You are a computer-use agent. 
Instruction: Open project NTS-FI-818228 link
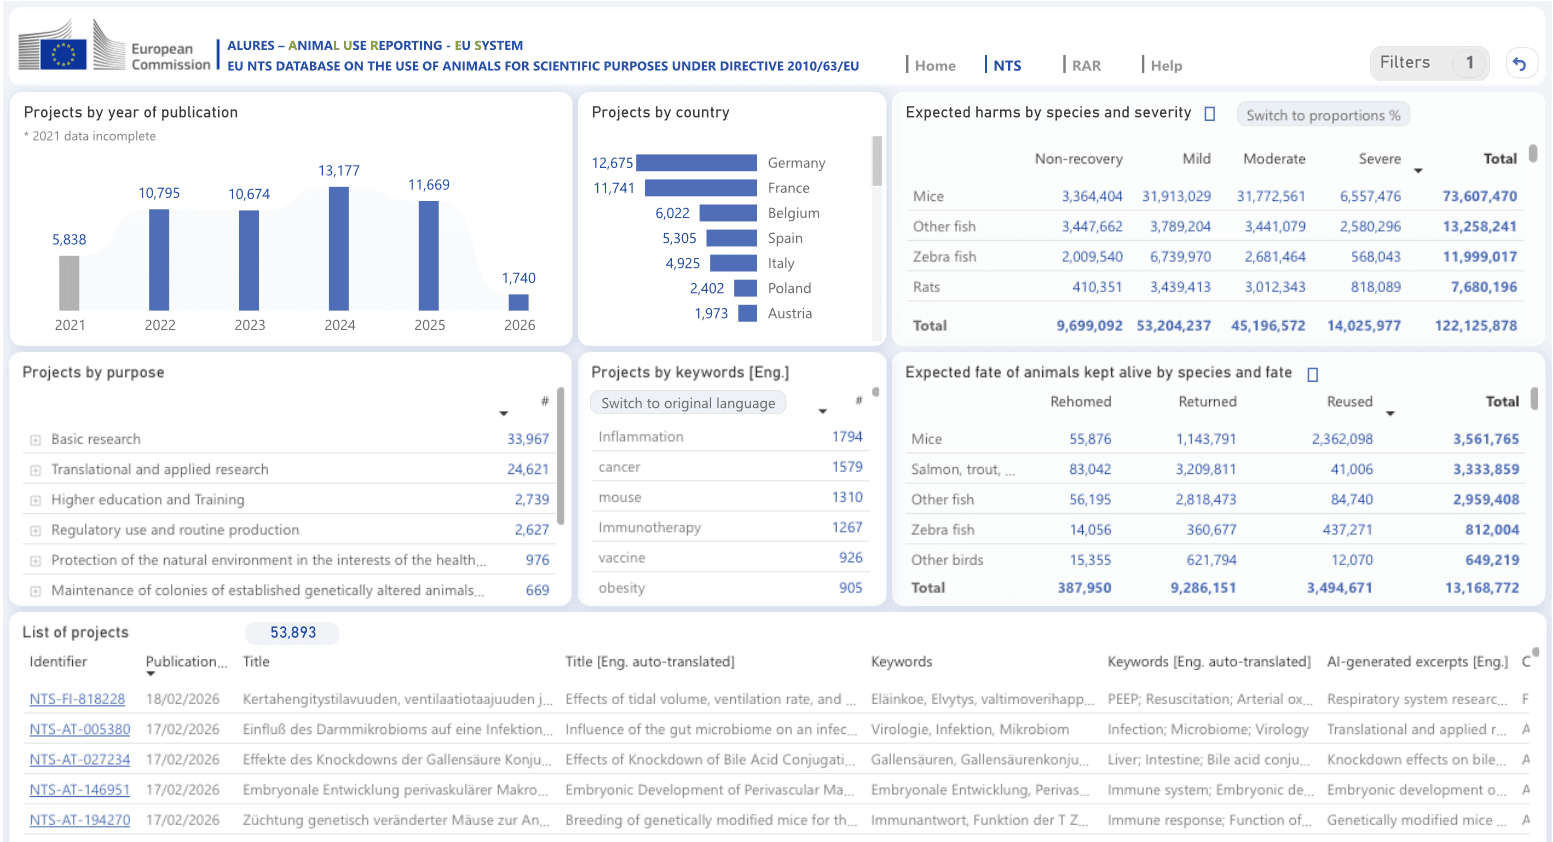pos(77,699)
